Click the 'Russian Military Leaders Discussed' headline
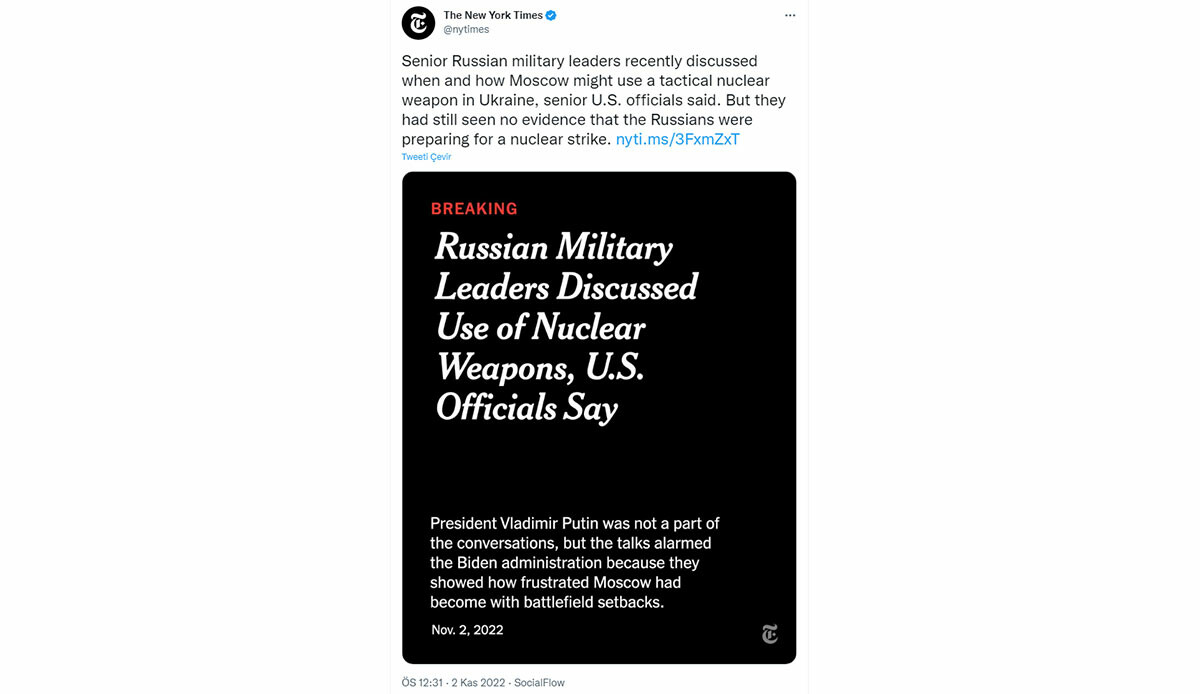 (565, 267)
